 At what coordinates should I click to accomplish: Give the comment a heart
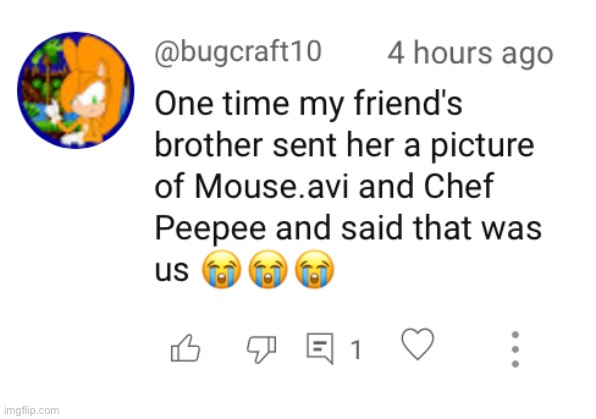418,344
